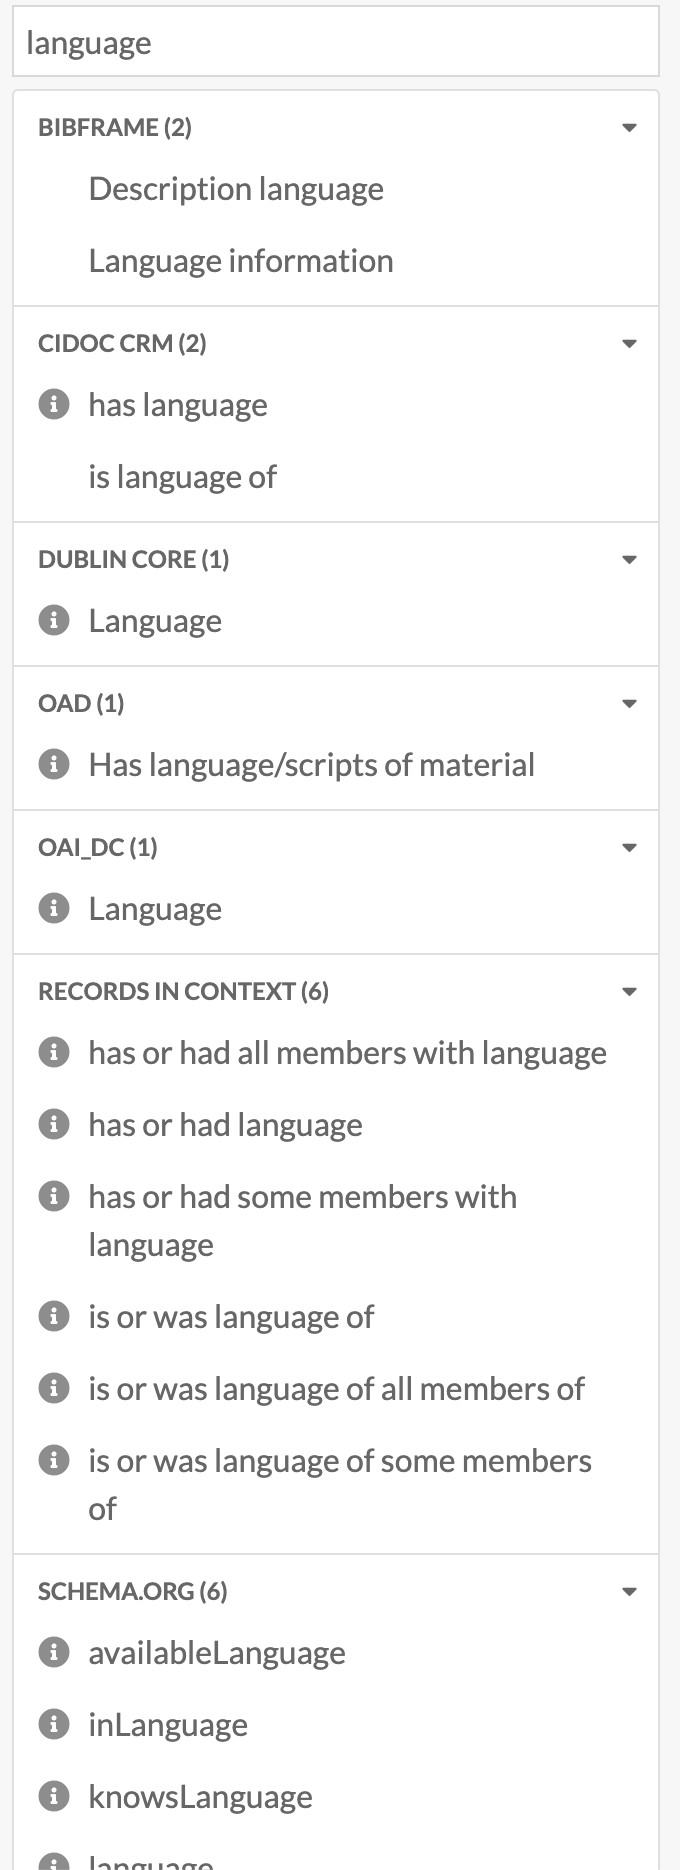Click the 'language' search input field
The width and height of the screenshot is (680, 1870).
[x=336, y=43]
